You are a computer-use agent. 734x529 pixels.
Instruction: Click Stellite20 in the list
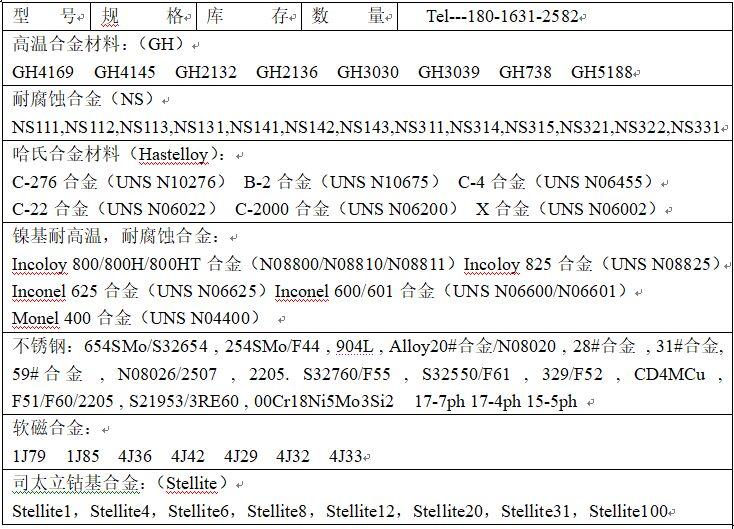(x=448, y=511)
